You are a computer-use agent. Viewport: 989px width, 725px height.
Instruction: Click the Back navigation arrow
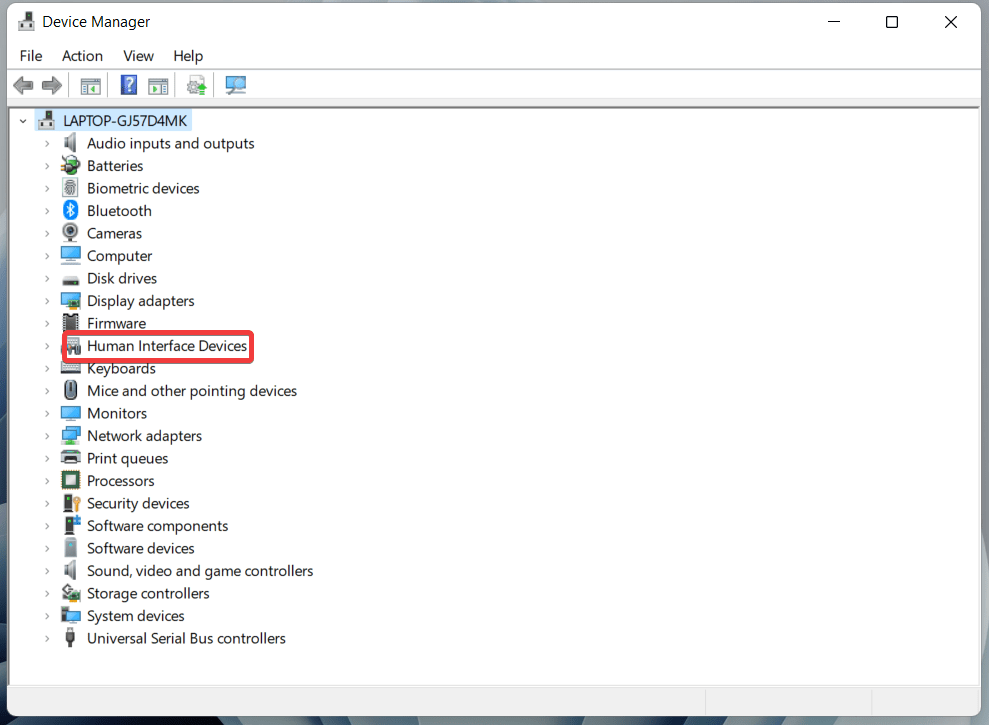(x=23, y=85)
